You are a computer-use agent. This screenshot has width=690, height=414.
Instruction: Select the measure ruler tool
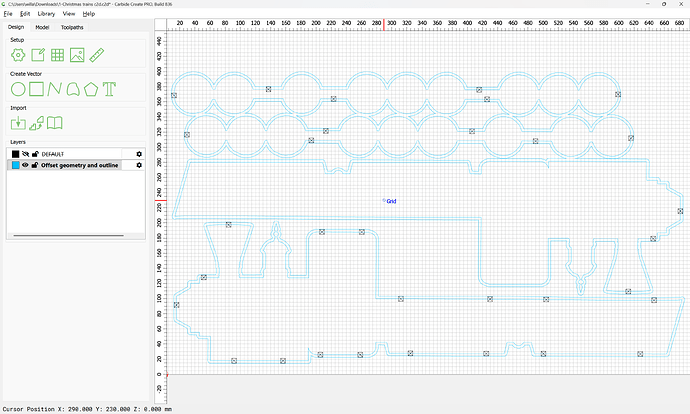96,55
